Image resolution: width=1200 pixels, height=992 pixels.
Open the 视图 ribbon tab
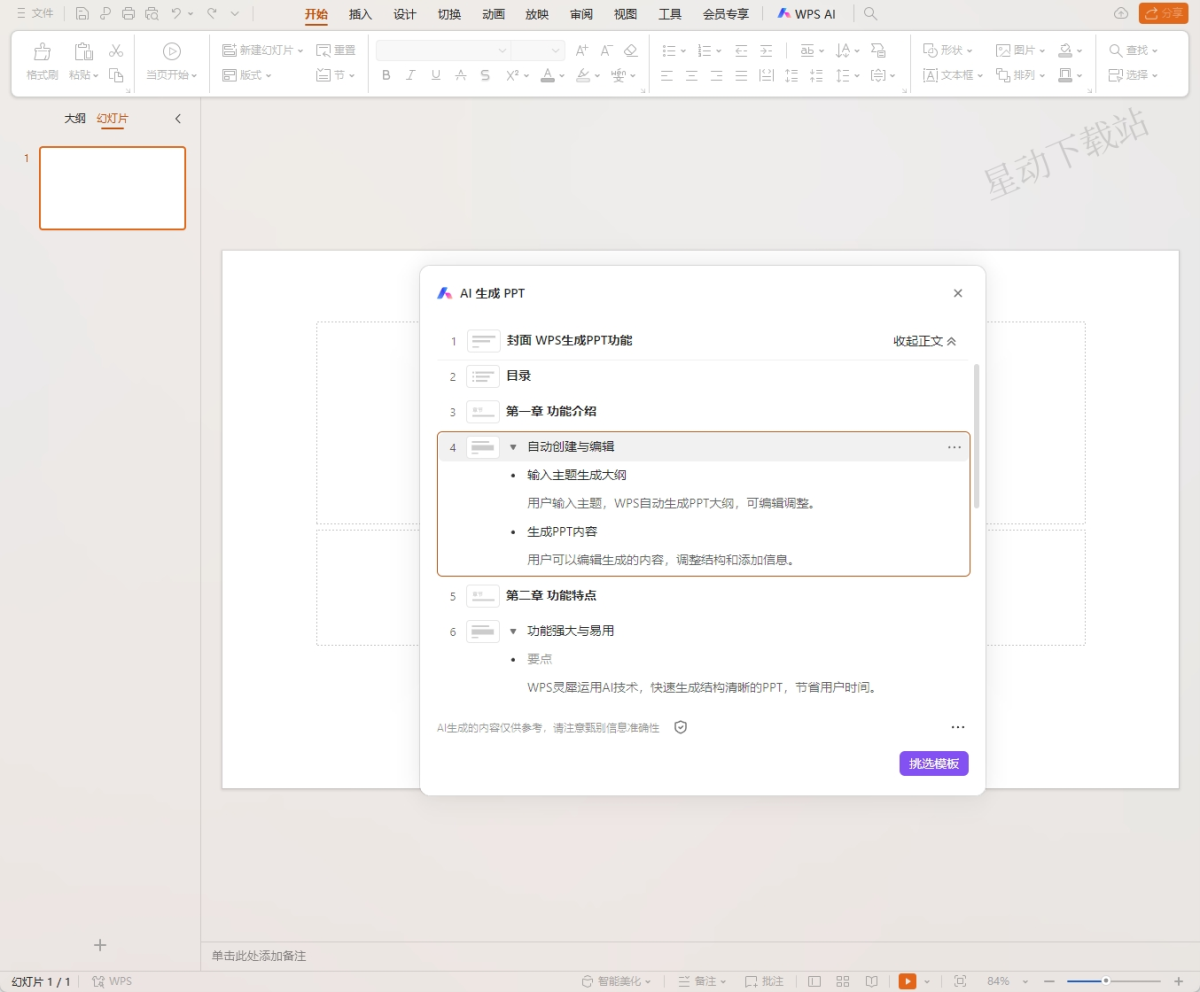point(625,14)
